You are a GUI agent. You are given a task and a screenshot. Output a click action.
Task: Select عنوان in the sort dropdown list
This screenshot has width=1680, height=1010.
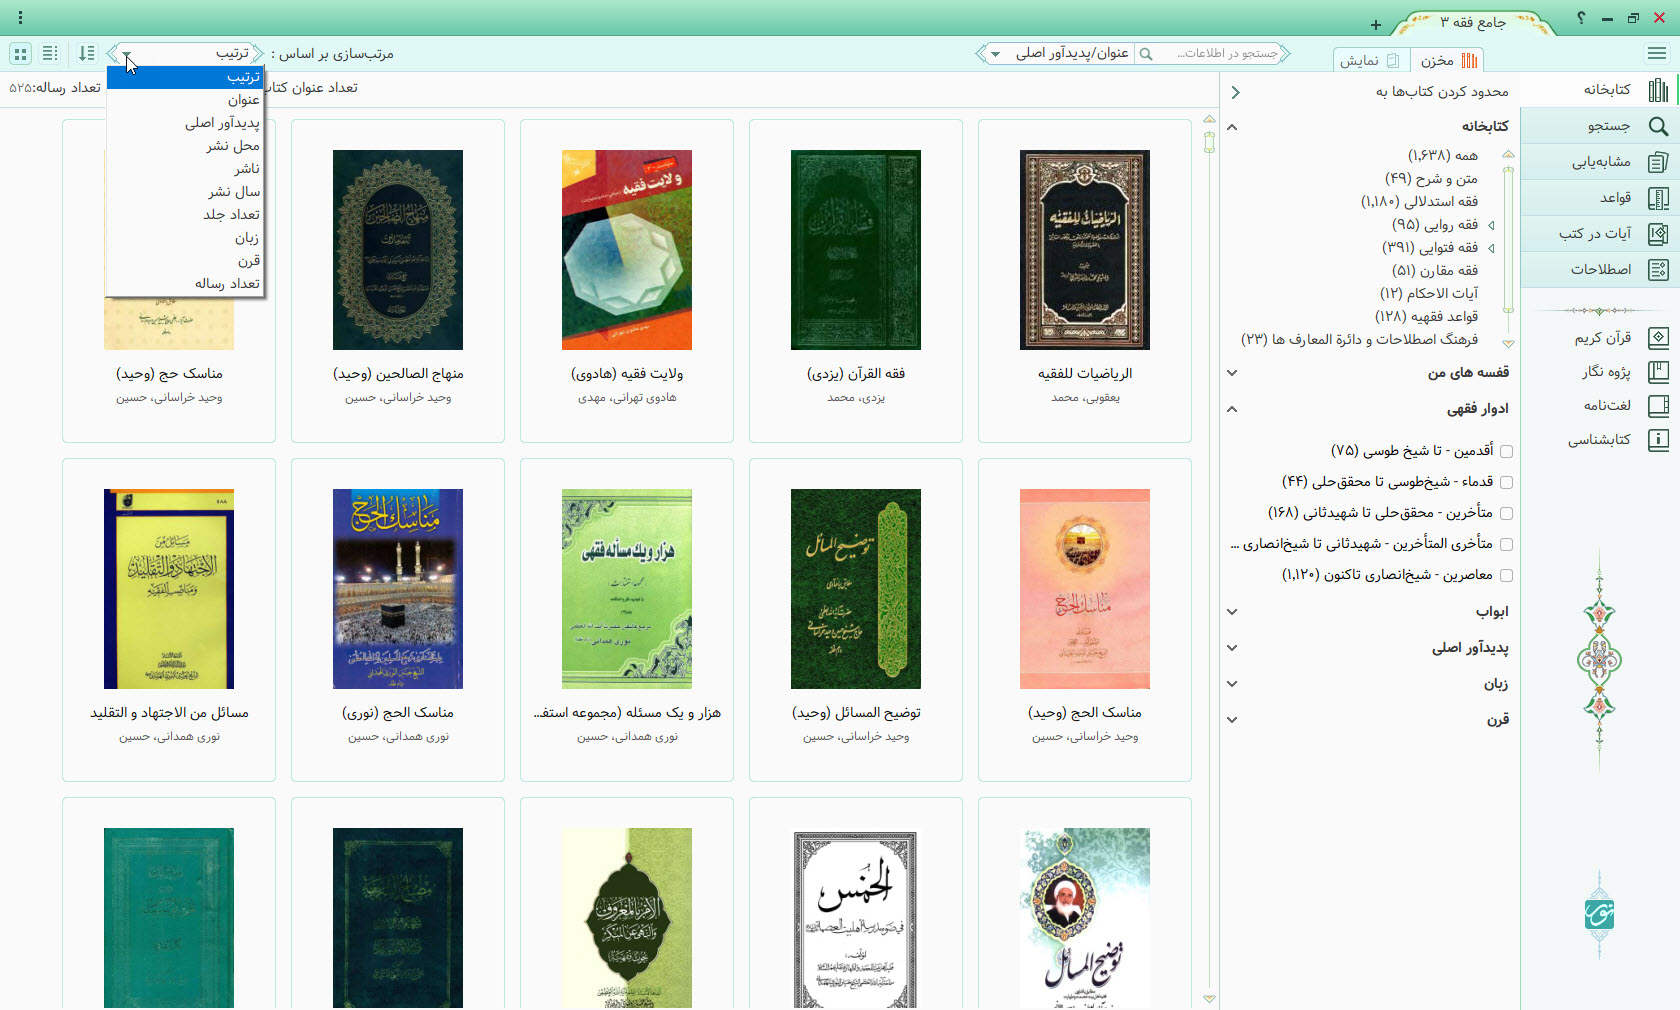tap(185, 100)
